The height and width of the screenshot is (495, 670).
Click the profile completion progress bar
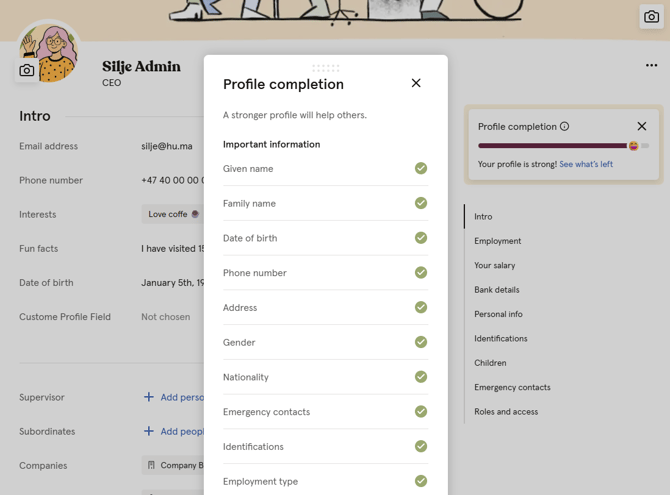click(553, 146)
